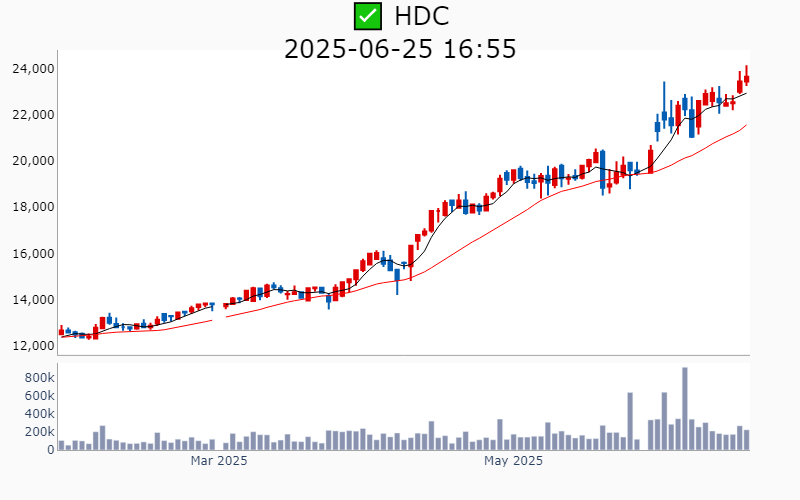
Task: Click the May 2025 date axis label
Action: pyautogui.click(x=513, y=461)
